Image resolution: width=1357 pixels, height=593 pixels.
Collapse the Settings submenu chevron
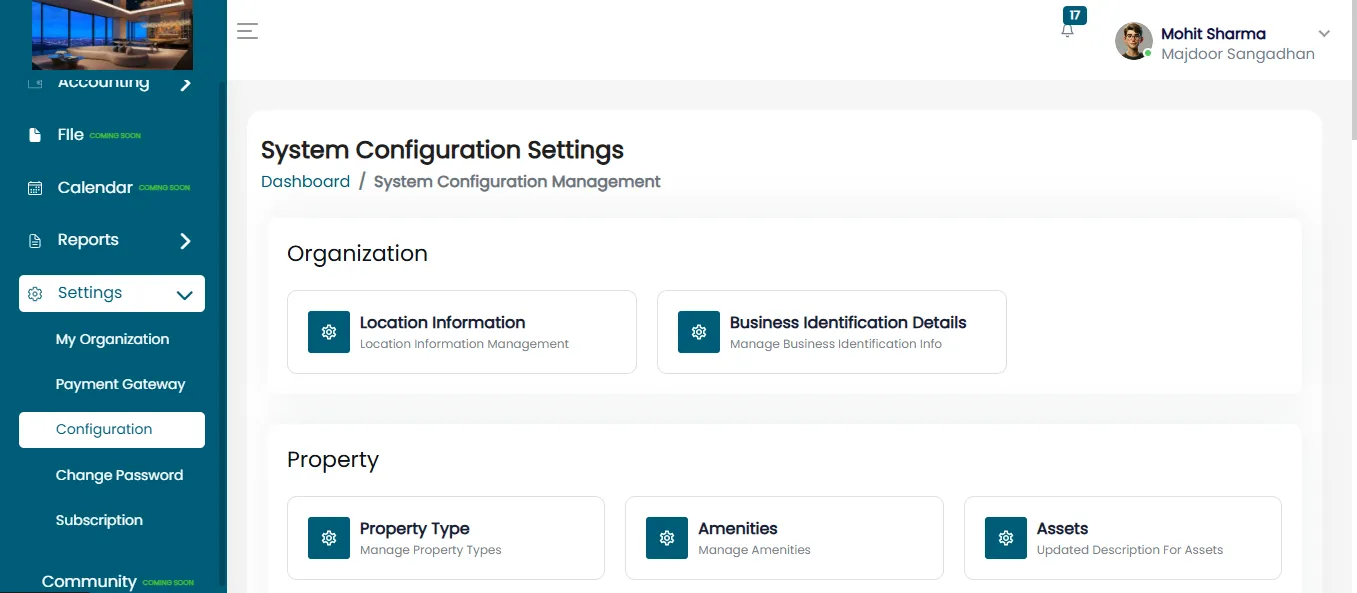184,295
